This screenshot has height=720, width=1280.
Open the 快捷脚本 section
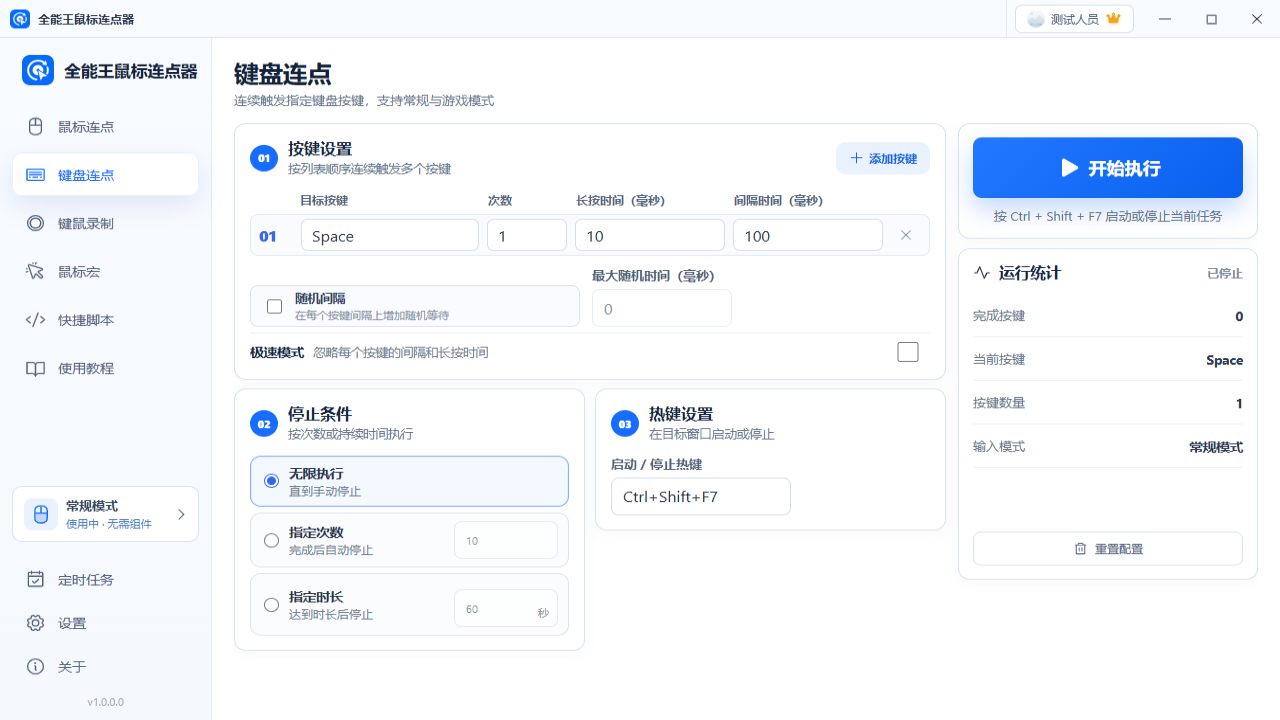point(105,320)
